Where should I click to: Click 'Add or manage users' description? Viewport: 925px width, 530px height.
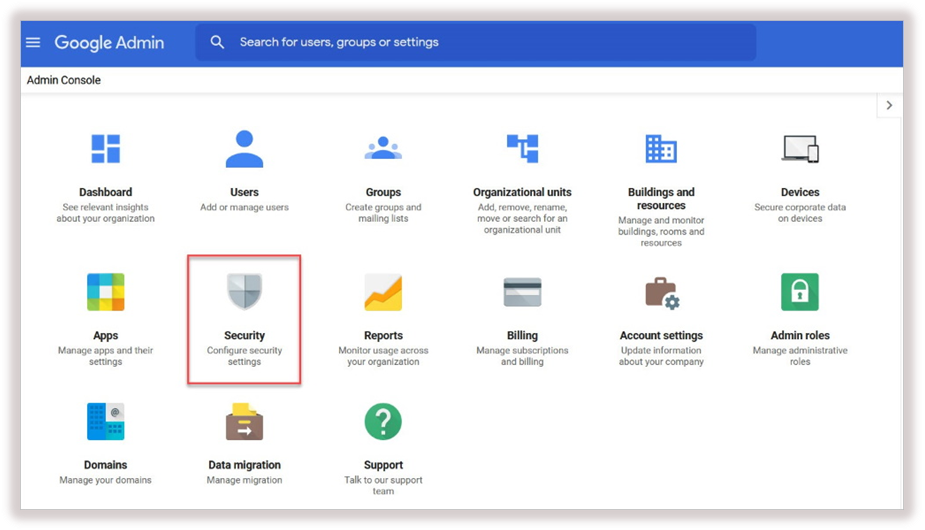point(244,207)
